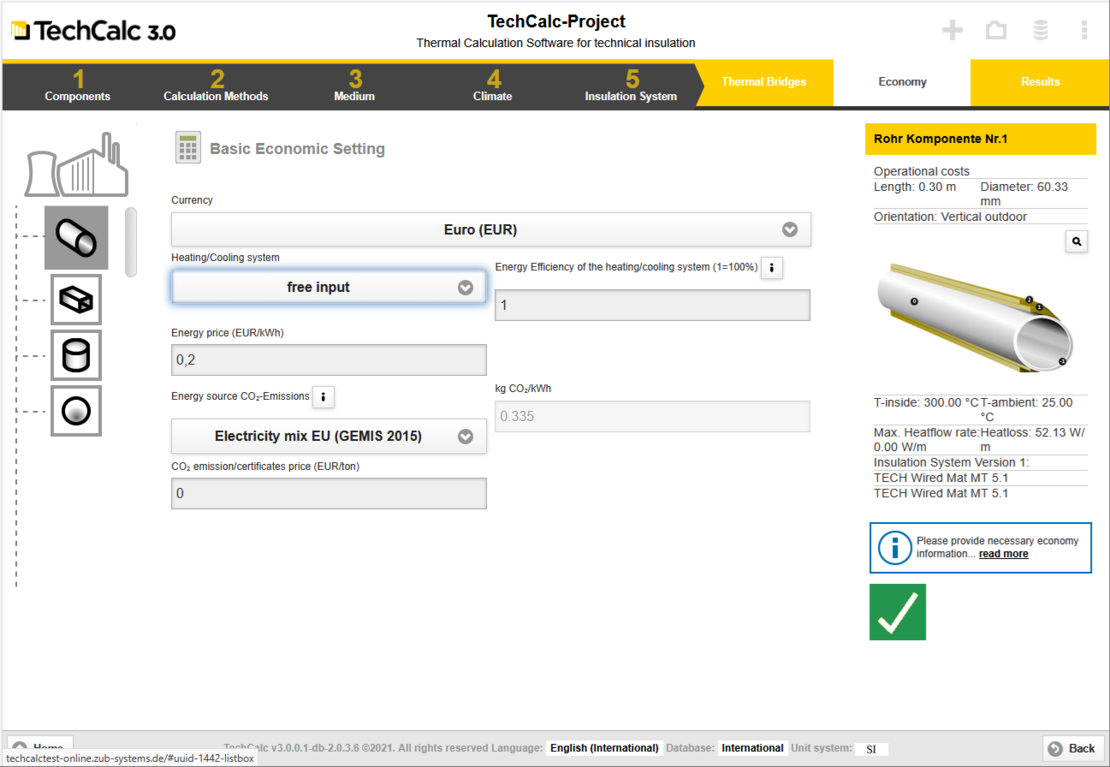The image size is (1110, 767).
Task: Follow the read more link
Action: 1003,554
